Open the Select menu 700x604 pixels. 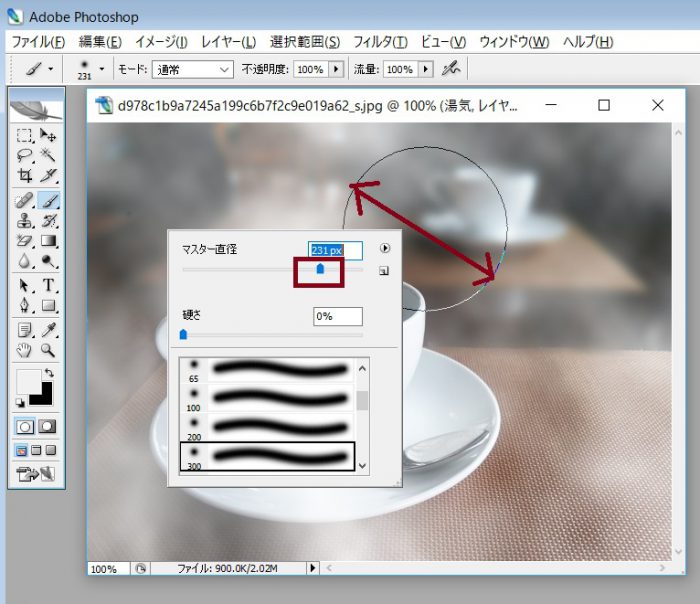click(305, 42)
